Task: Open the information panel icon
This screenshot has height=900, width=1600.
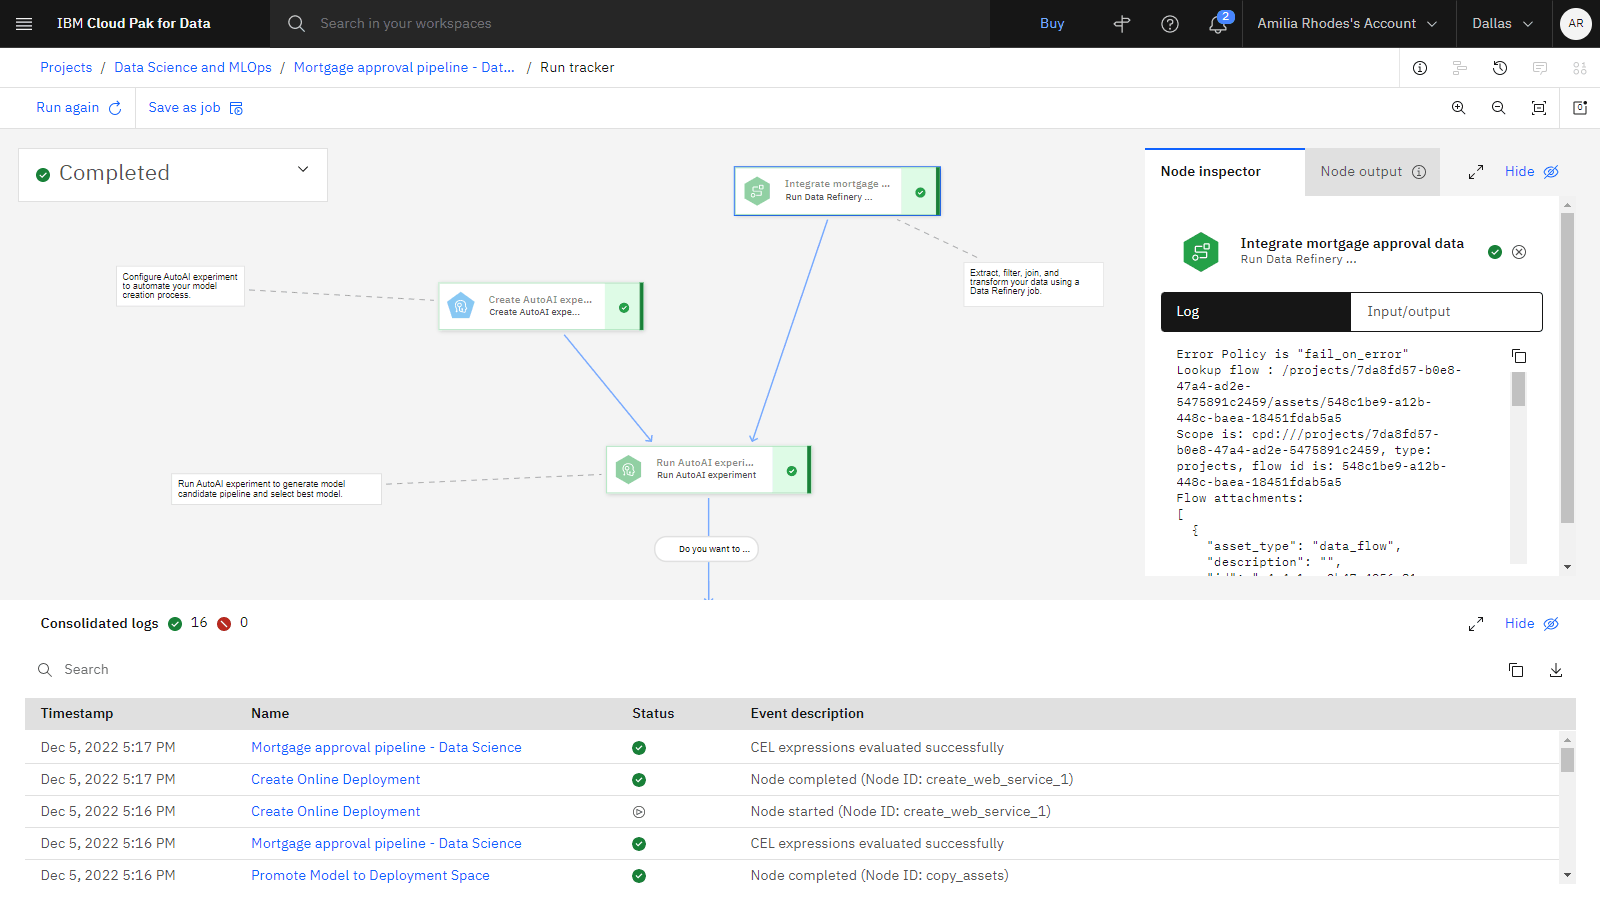Action: tap(1420, 68)
